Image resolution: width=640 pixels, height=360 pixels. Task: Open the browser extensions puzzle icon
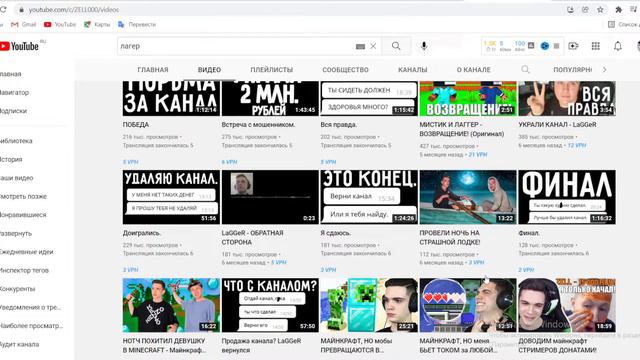[619, 9]
